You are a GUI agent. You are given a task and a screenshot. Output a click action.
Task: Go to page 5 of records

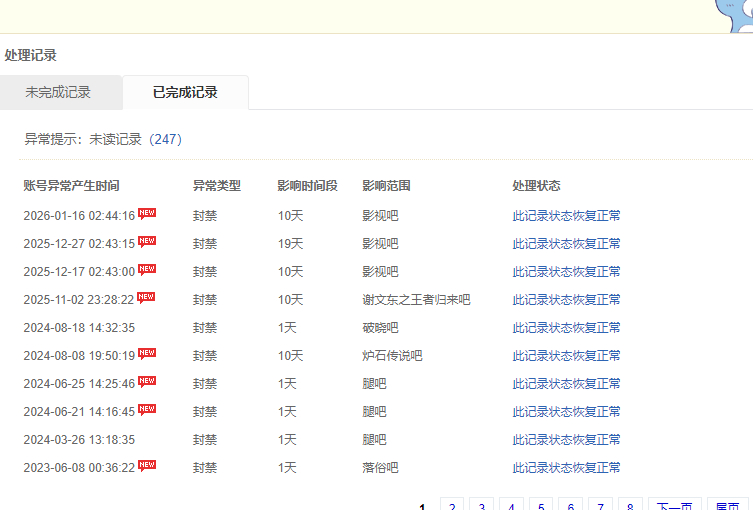pyautogui.click(x=541, y=505)
